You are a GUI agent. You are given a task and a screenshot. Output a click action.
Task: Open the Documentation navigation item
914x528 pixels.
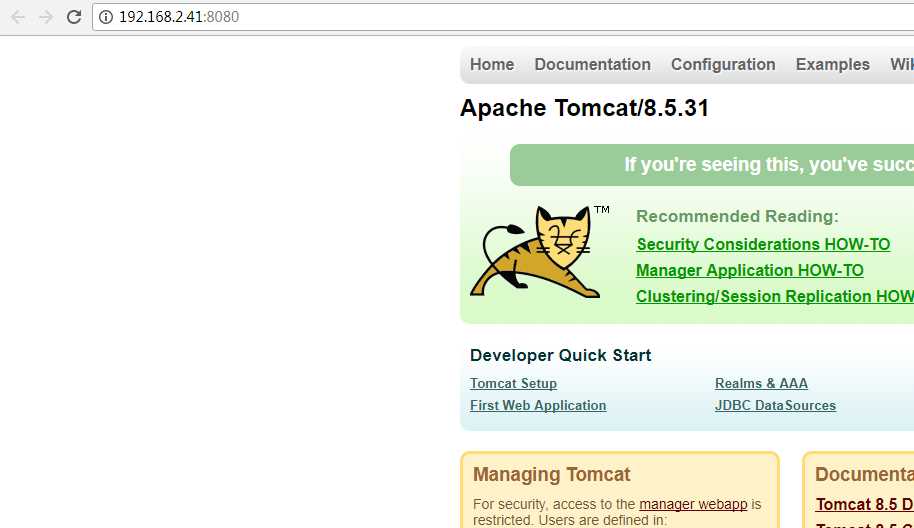click(592, 64)
